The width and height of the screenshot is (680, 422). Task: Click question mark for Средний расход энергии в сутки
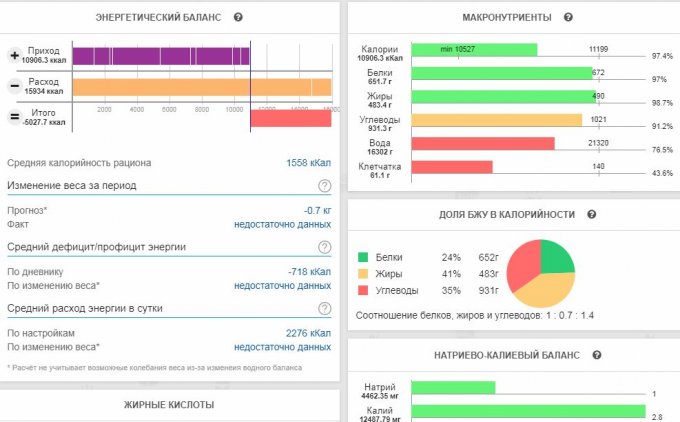point(324,308)
